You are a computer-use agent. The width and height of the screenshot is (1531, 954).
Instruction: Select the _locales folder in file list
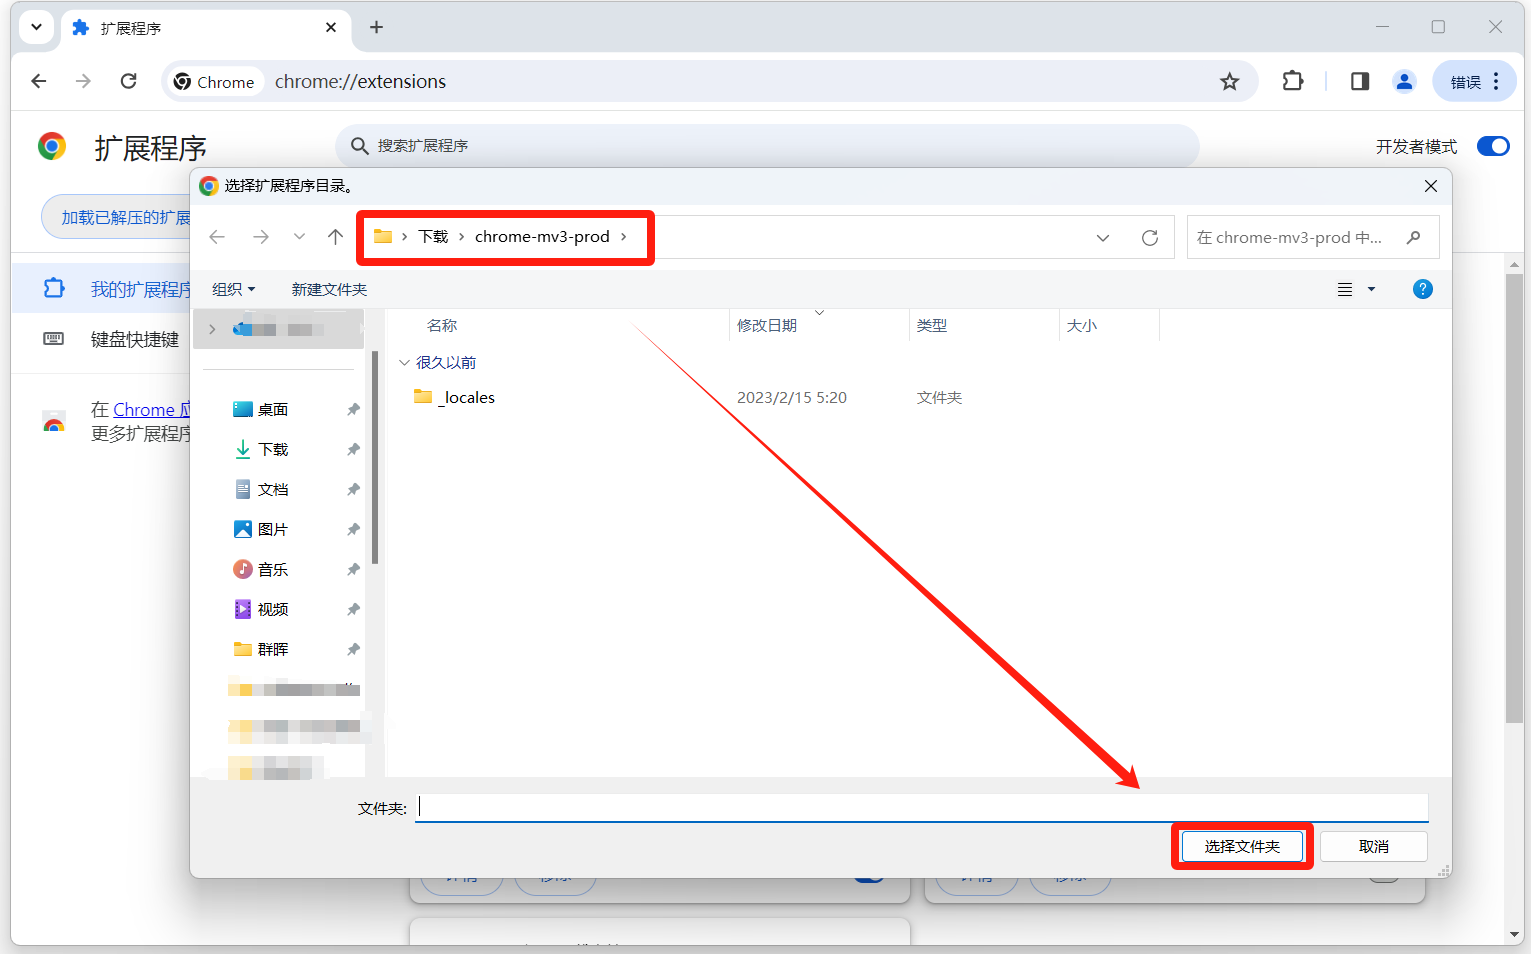(x=468, y=398)
